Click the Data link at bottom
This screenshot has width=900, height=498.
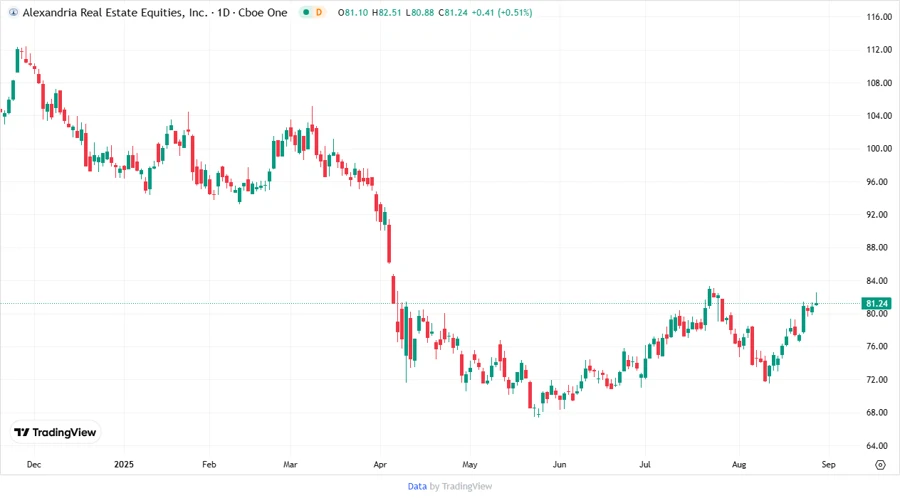pos(417,486)
